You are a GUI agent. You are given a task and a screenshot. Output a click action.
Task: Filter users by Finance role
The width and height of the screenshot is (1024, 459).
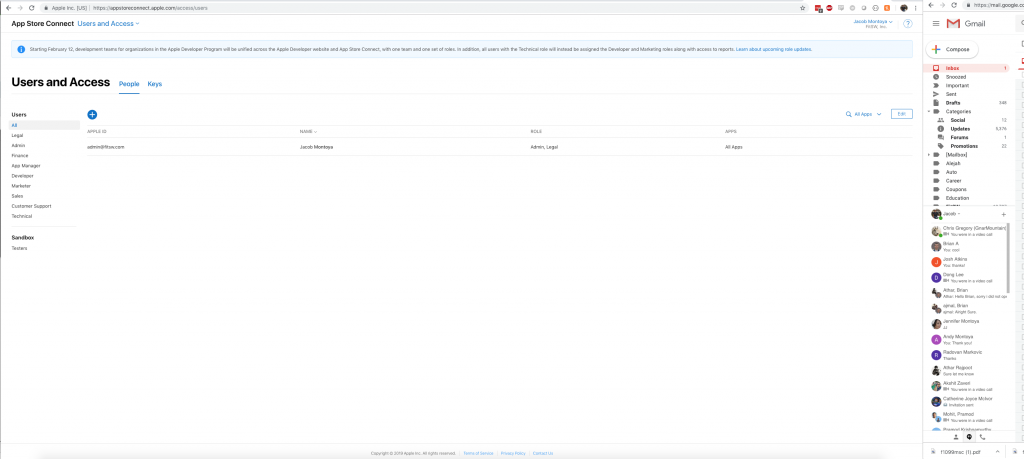pos(20,155)
